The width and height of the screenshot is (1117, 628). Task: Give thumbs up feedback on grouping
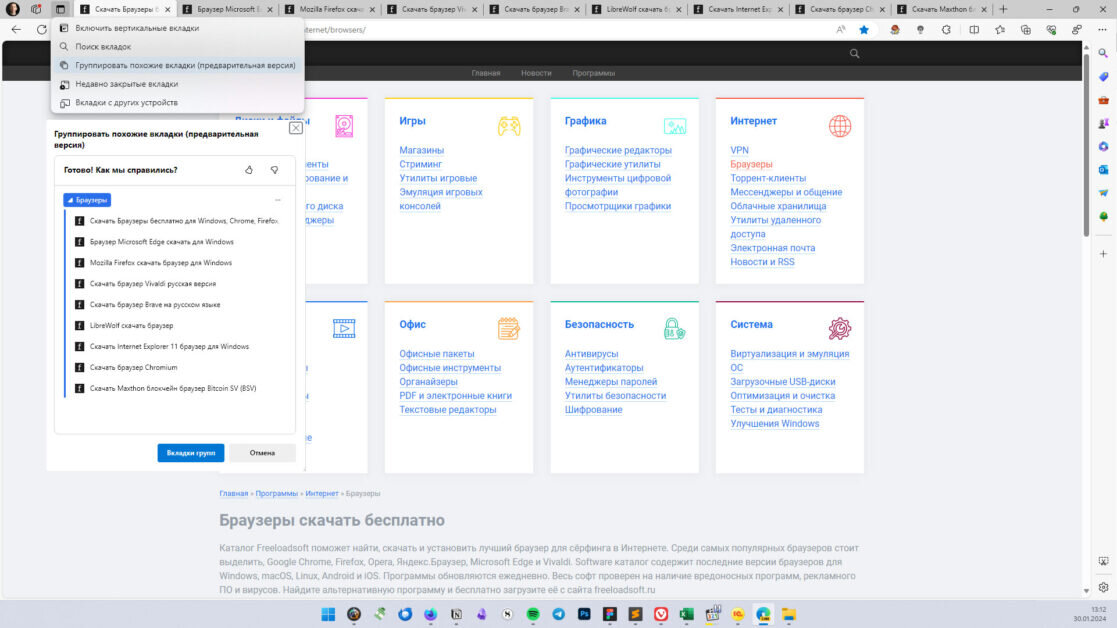point(249,170)
